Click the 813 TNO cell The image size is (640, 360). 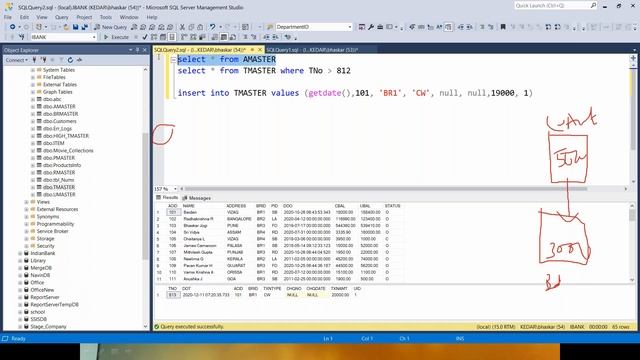[x=173, y=295]
